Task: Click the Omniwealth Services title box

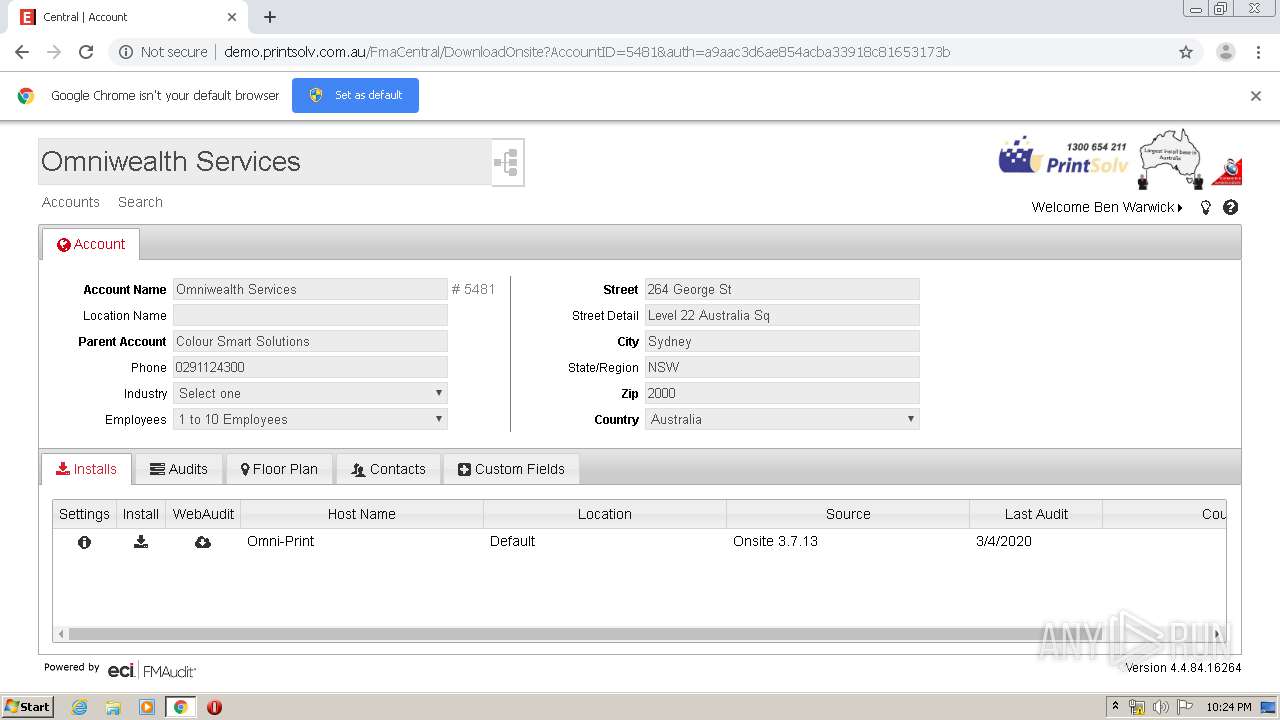Action: [265, 162]
